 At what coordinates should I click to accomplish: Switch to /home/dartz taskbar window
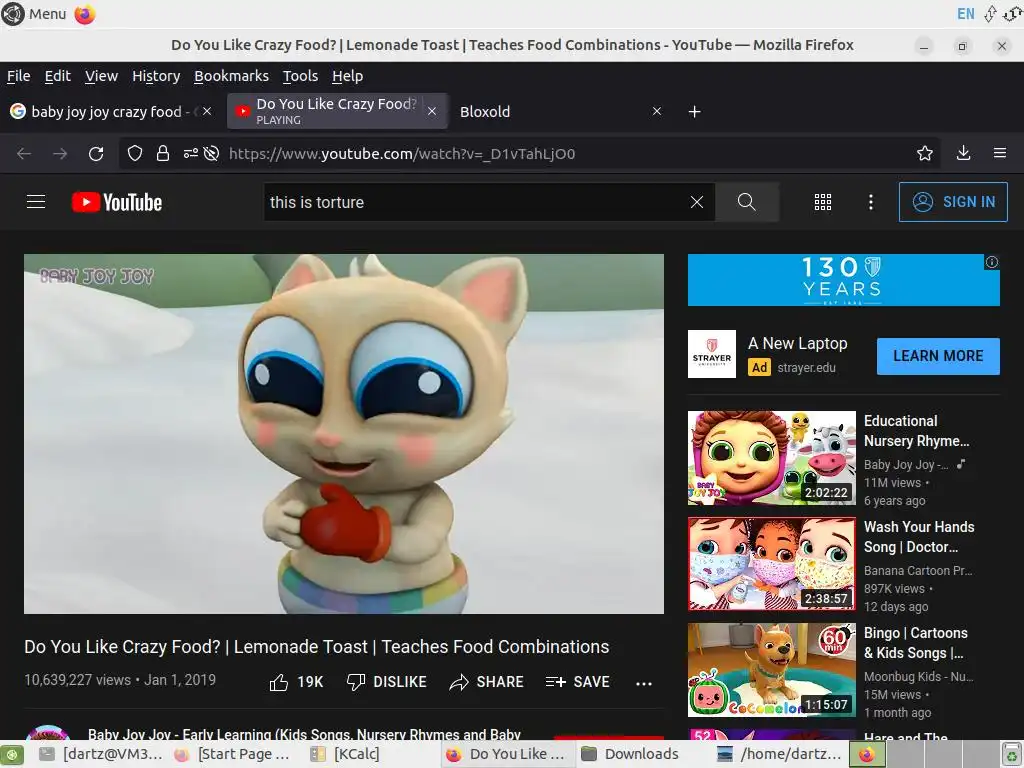pyautogui.click(x=780, y=754)
